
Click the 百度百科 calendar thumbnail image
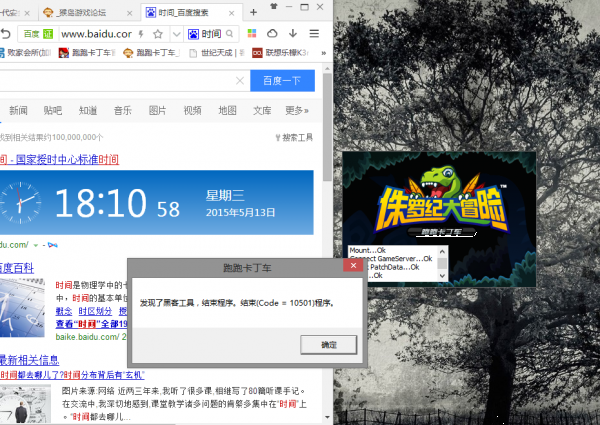[x=22, y=308]
